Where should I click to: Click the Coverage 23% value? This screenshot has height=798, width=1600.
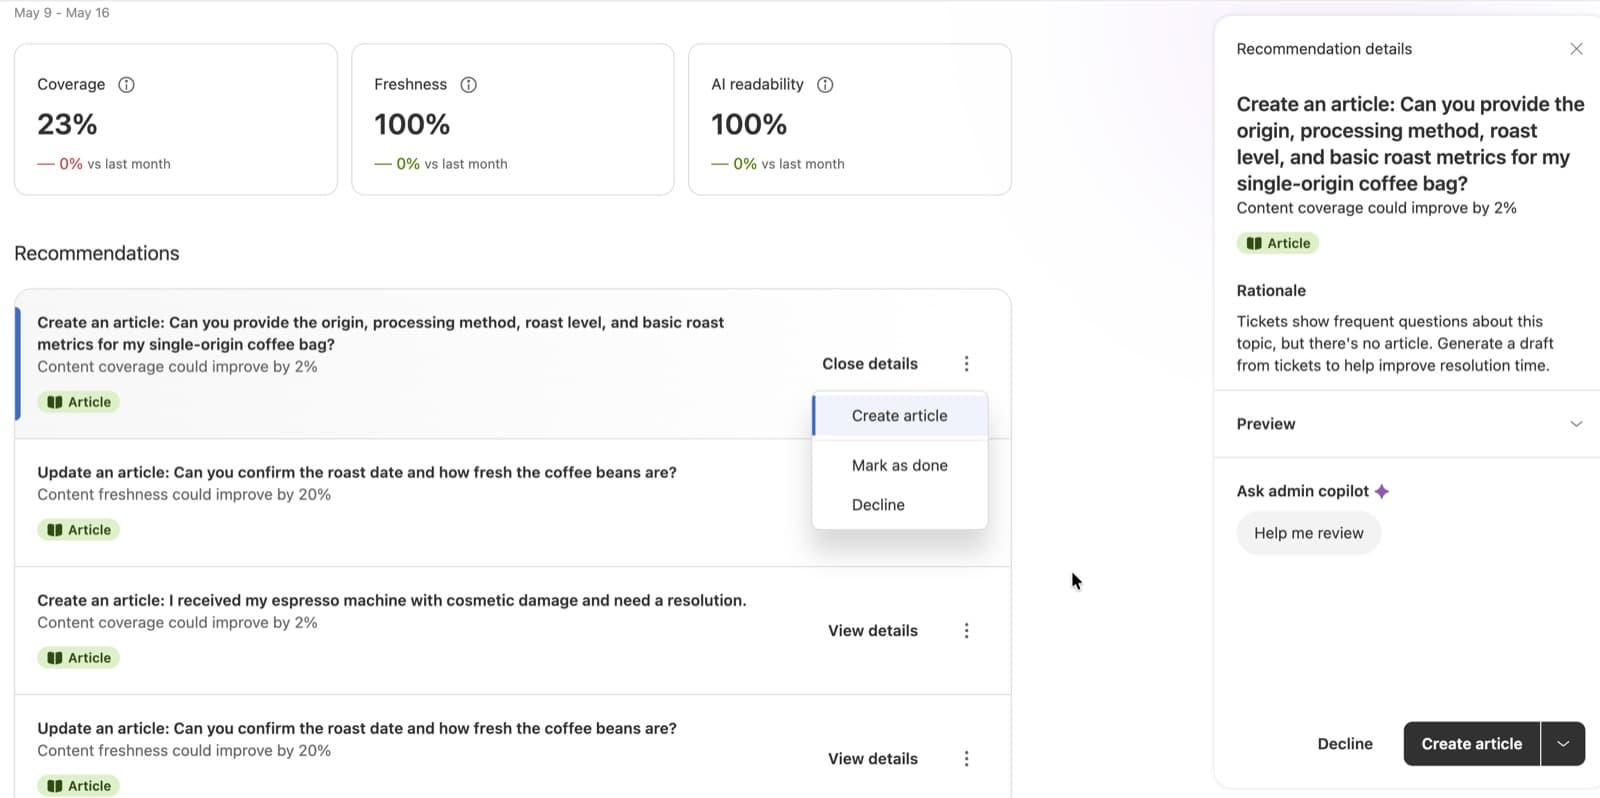coord(67,124)
